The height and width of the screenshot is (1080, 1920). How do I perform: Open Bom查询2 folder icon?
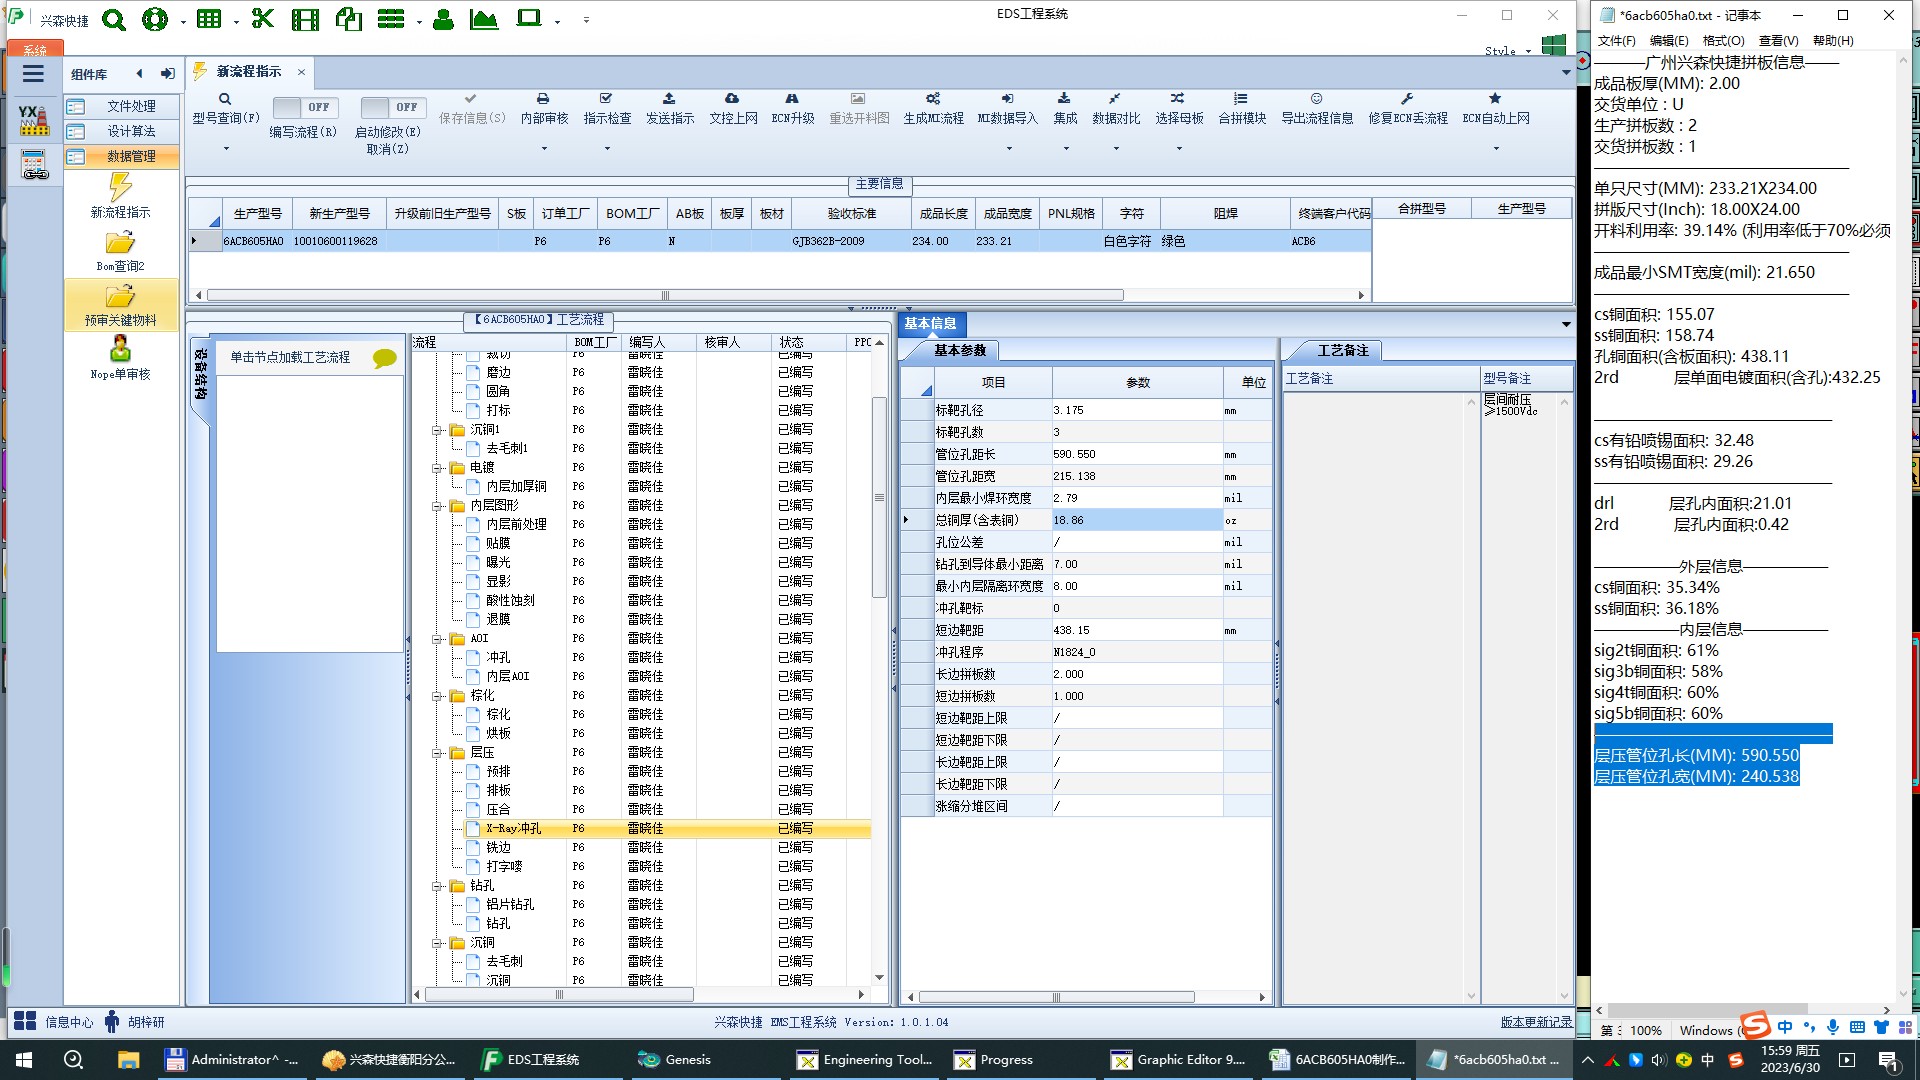point(120,243)
